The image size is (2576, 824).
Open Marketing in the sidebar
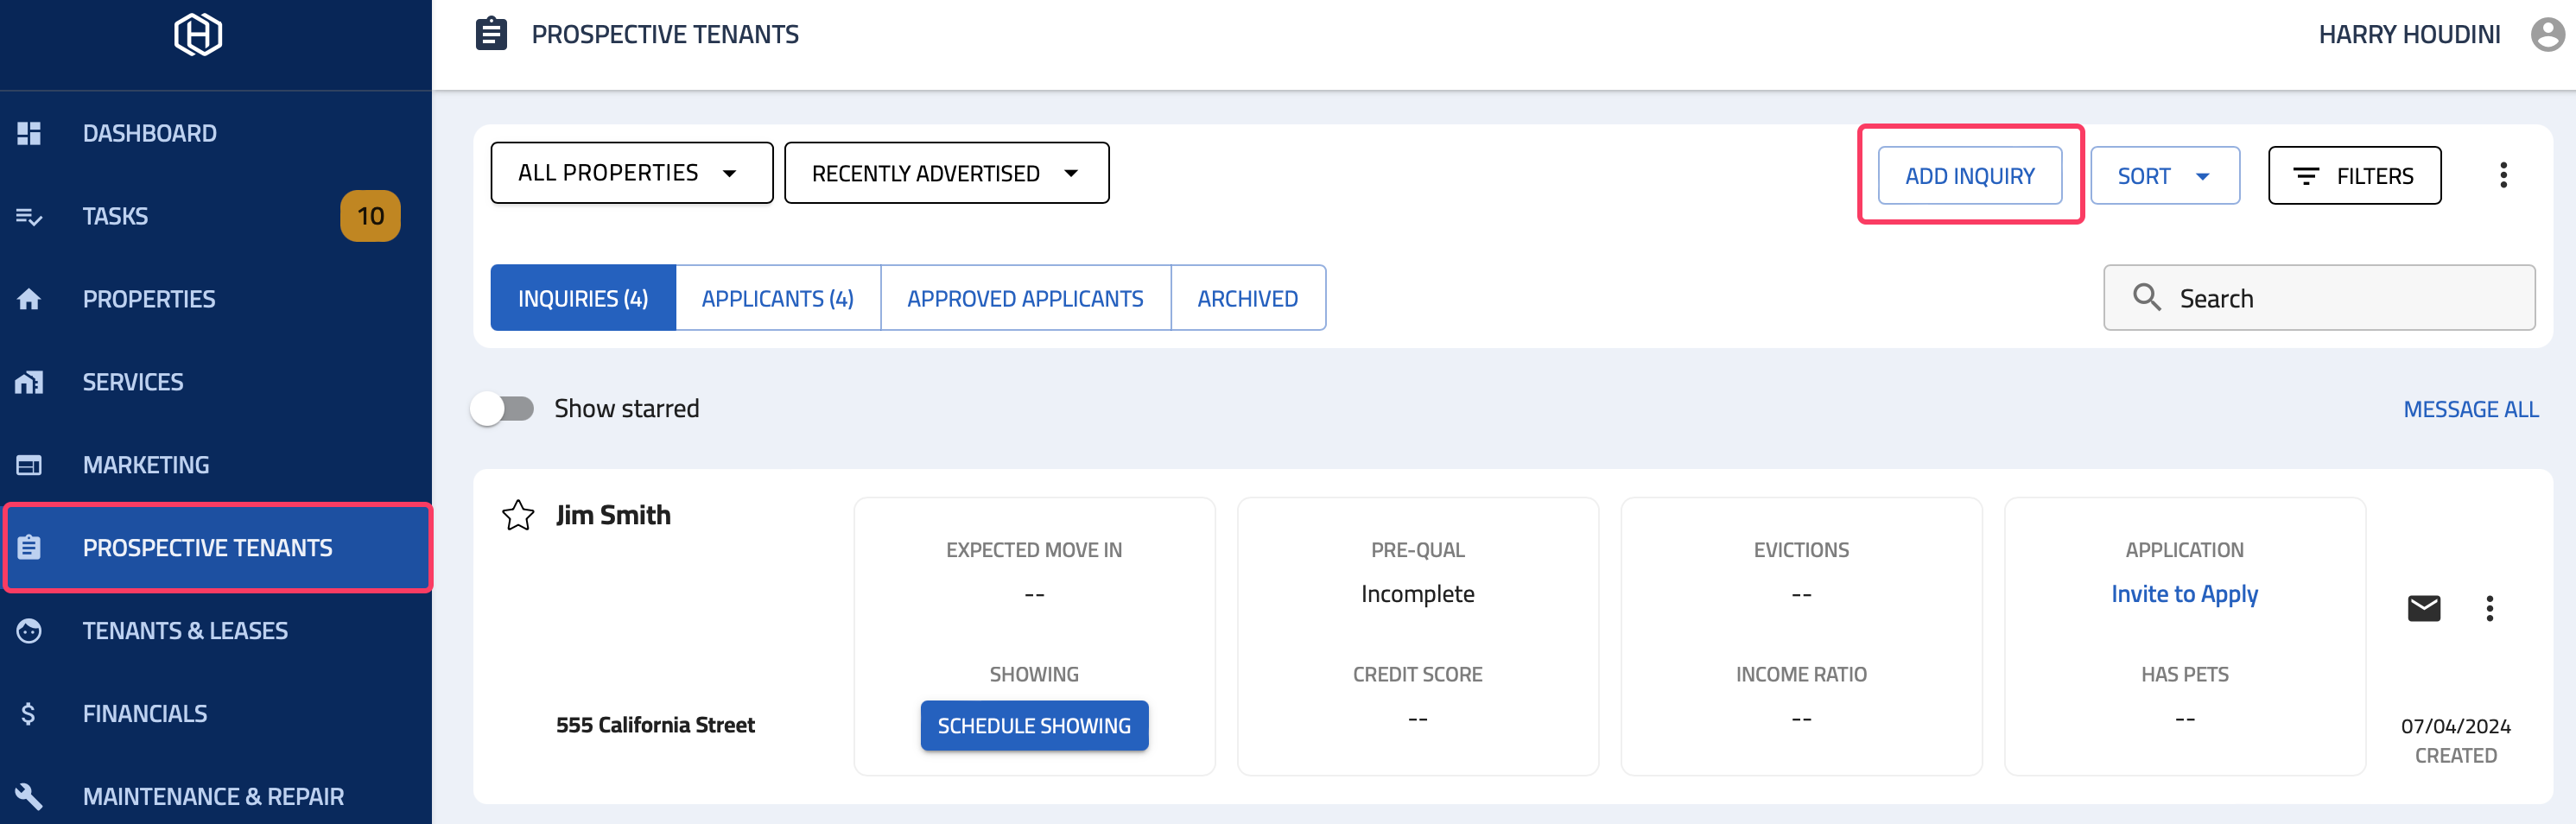pos(216,465)
